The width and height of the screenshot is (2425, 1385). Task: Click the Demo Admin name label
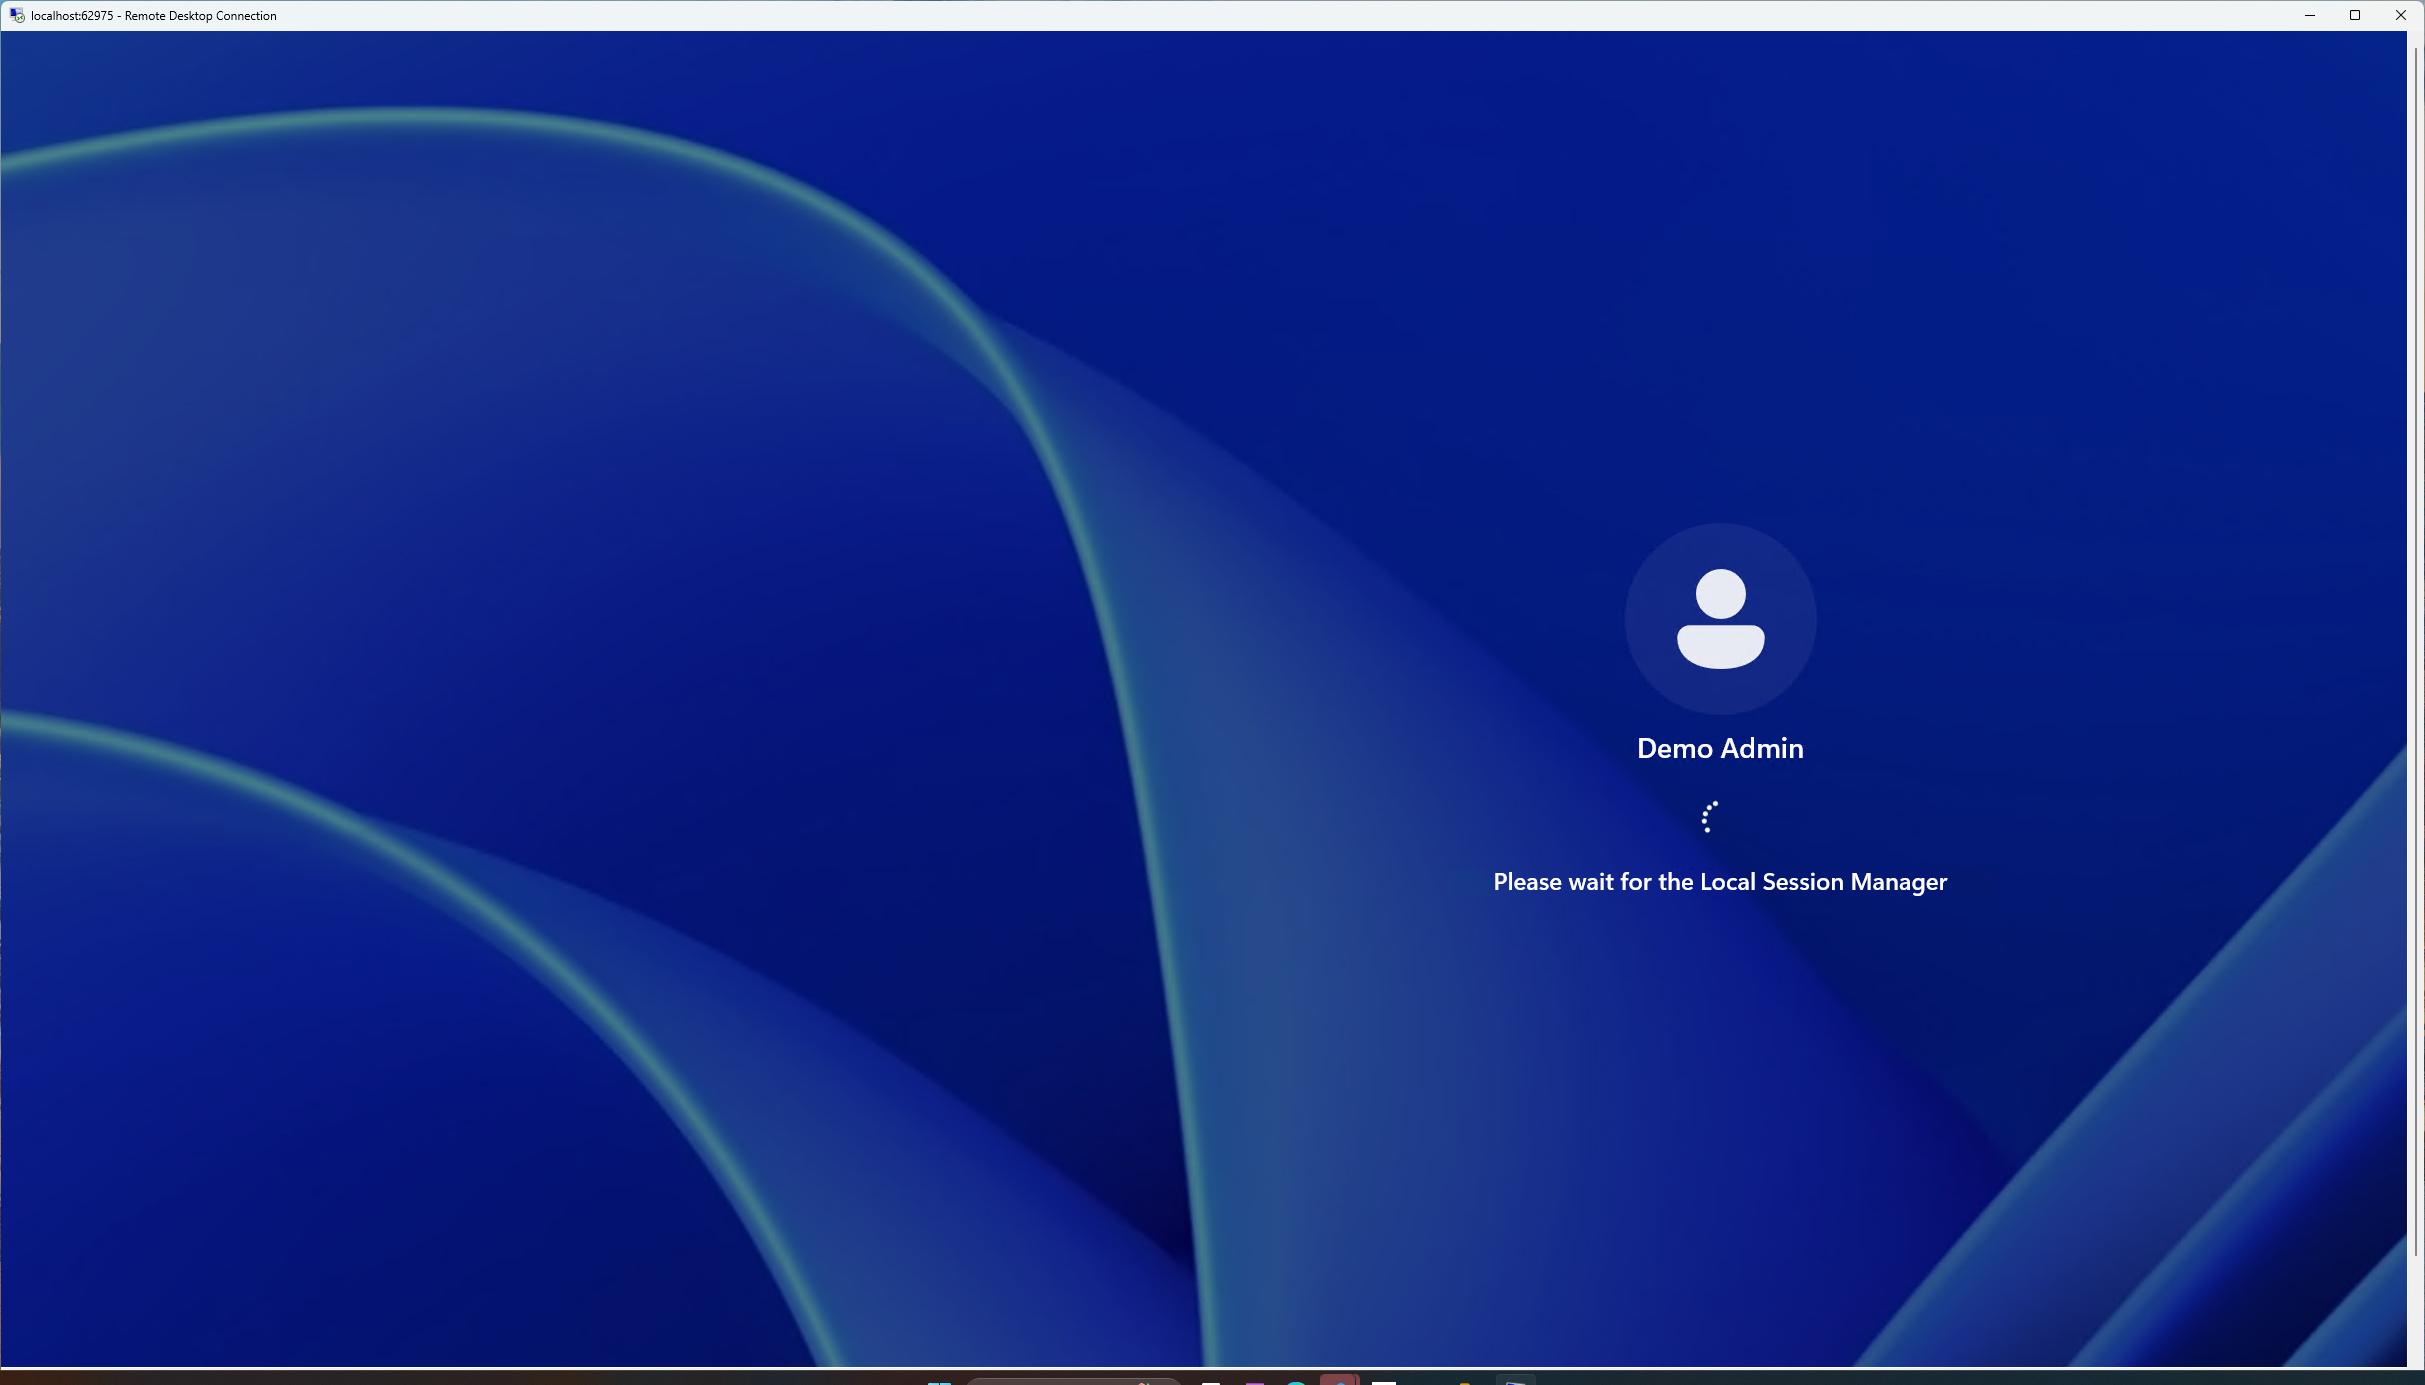(x=1718, y=748)
